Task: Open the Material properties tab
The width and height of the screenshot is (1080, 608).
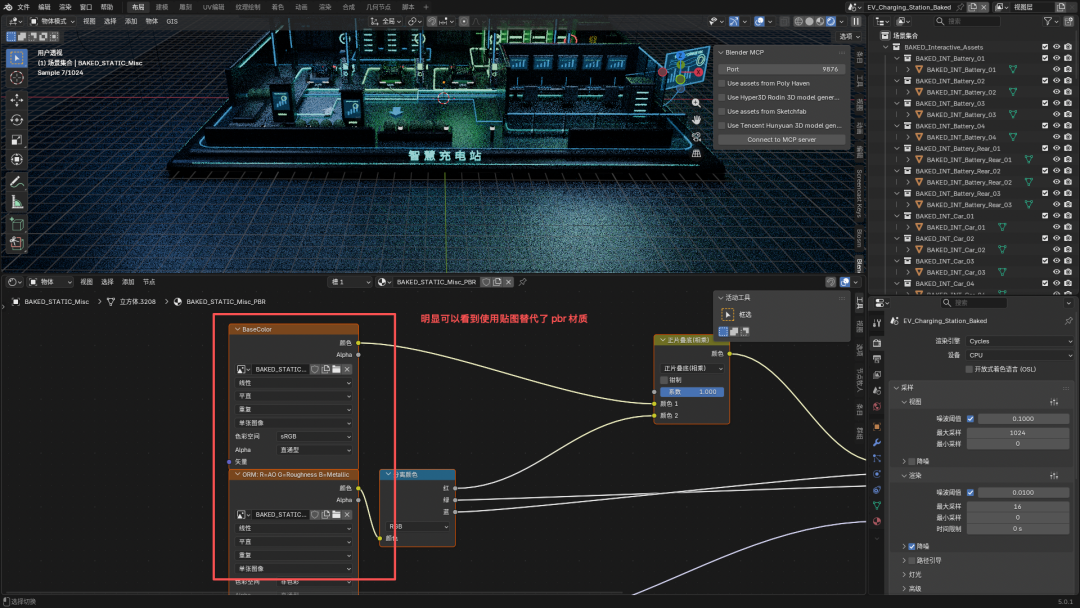Action: [877, 521]
